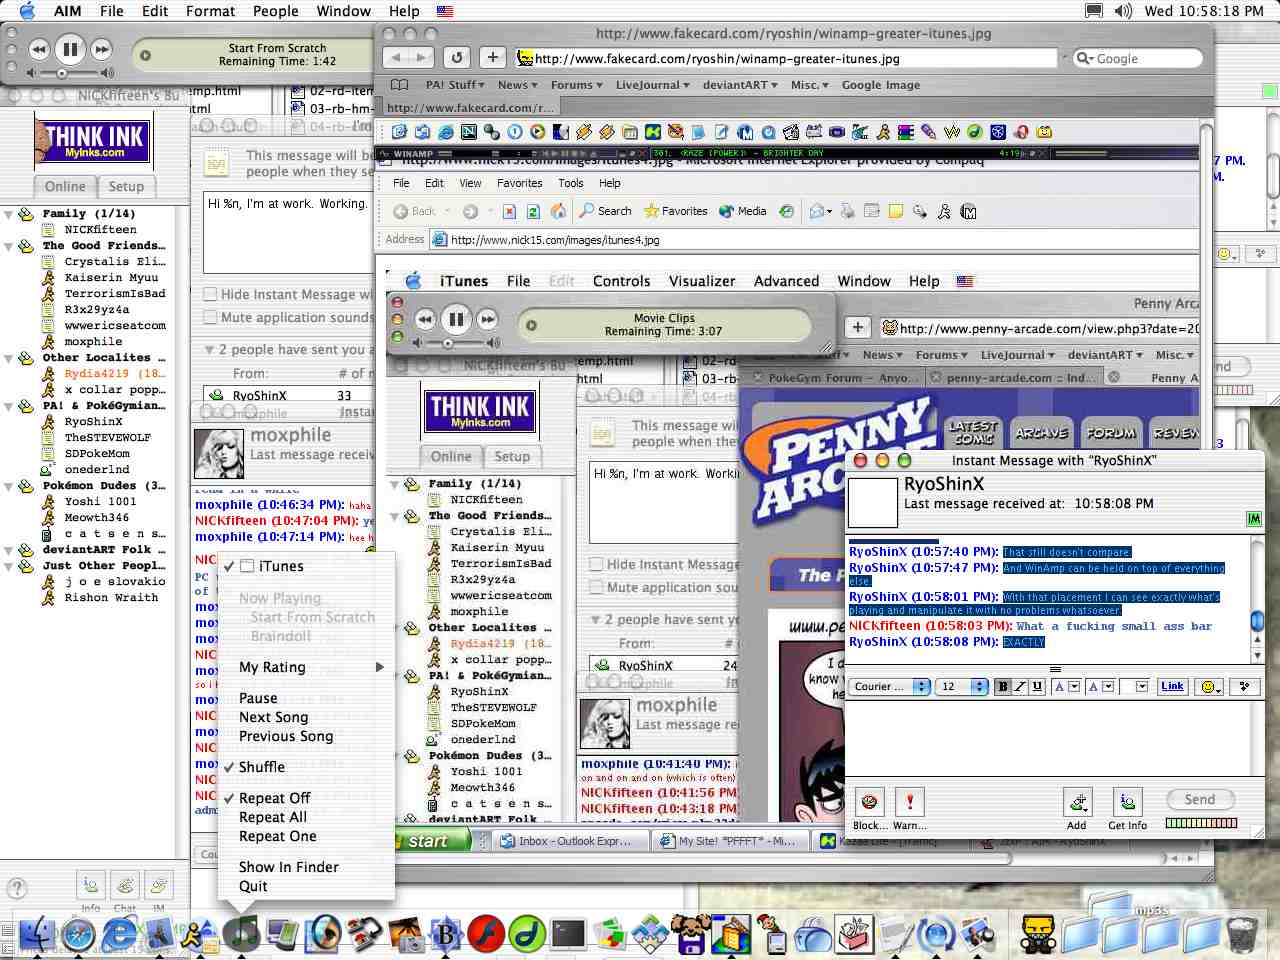The height and width of the screenshot is (960, 1280).
Task: Click the THINK INK MyInks.com banner ad
Action: click(93, 140)
